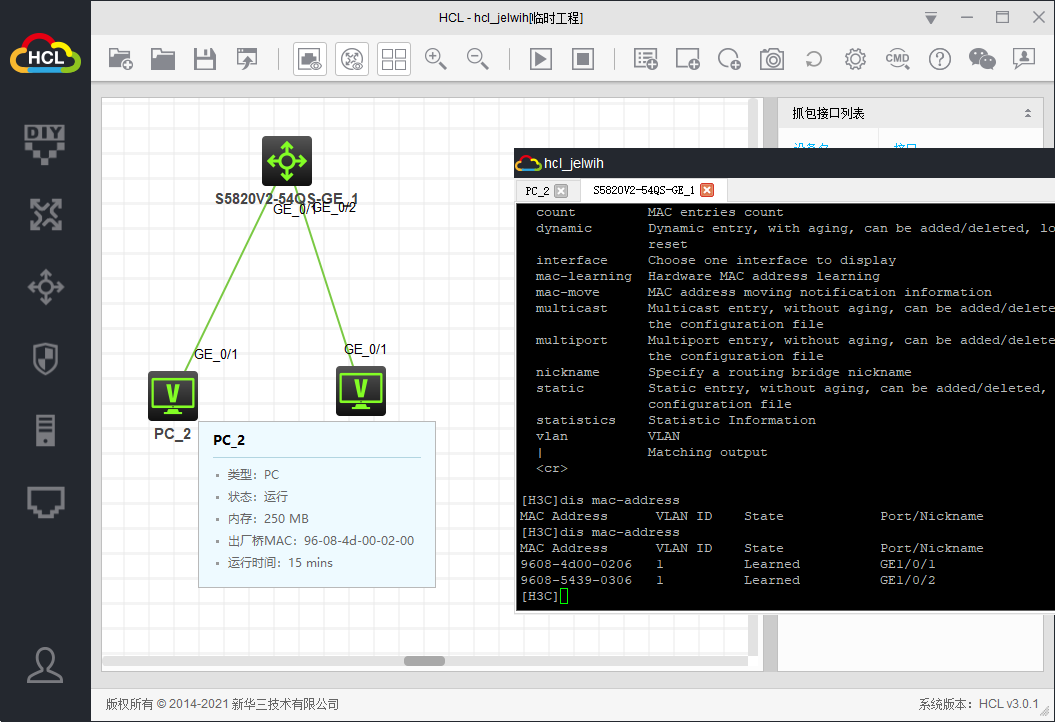Click the stop all devices button
The width and height of the screenshot is (1055, 722).
tap(583, 59)
